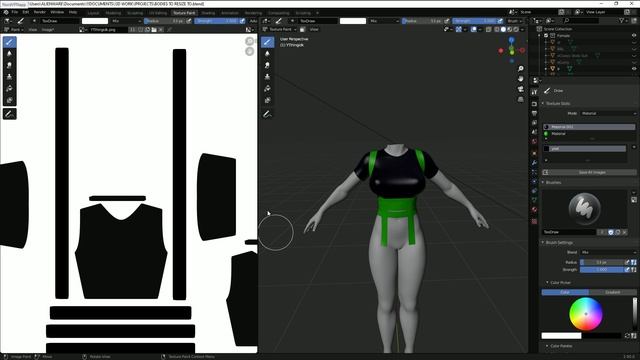
Task: Select the Color button in Color Picker
Action: (x=565, y=292)
